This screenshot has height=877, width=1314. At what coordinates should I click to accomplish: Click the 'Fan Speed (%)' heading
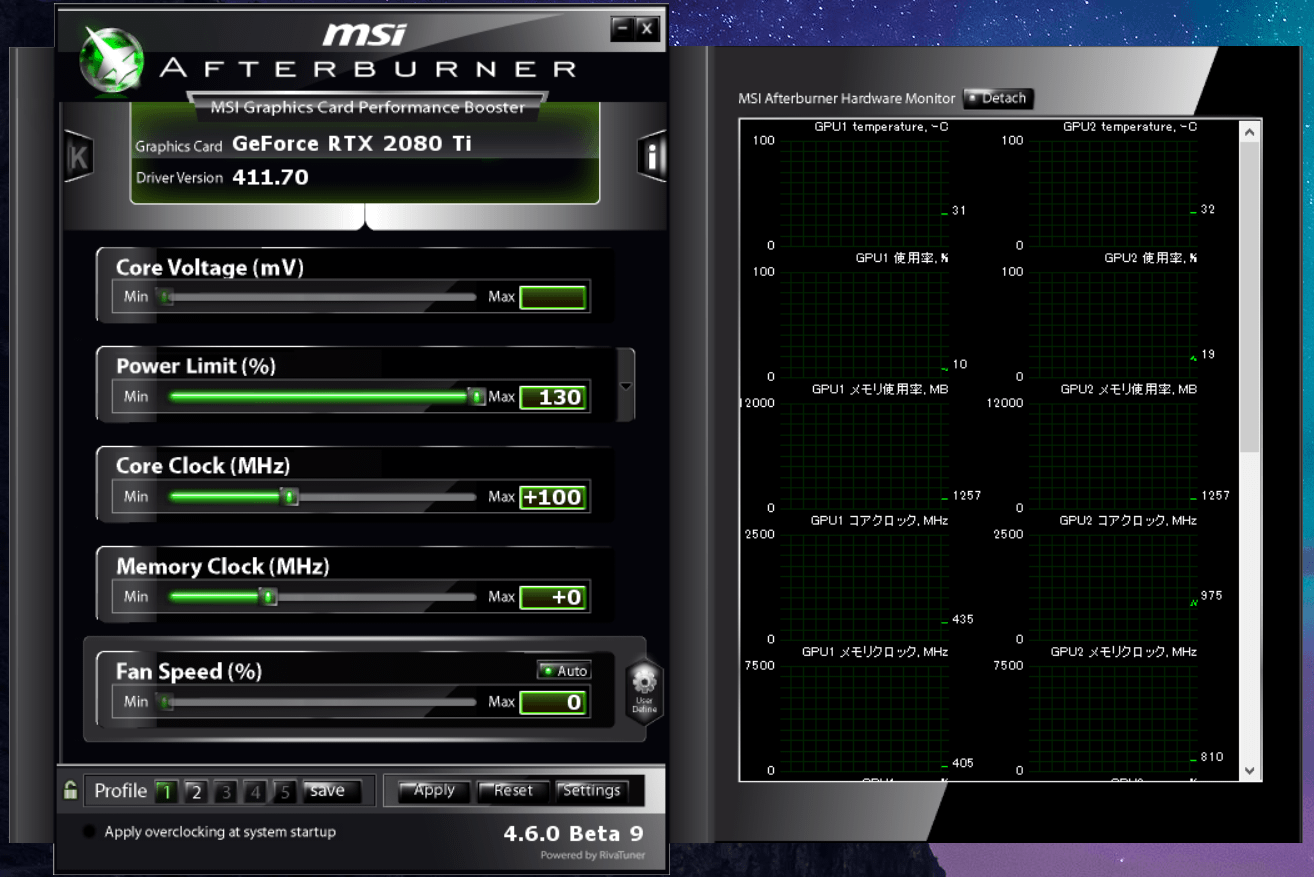(189, 671)
